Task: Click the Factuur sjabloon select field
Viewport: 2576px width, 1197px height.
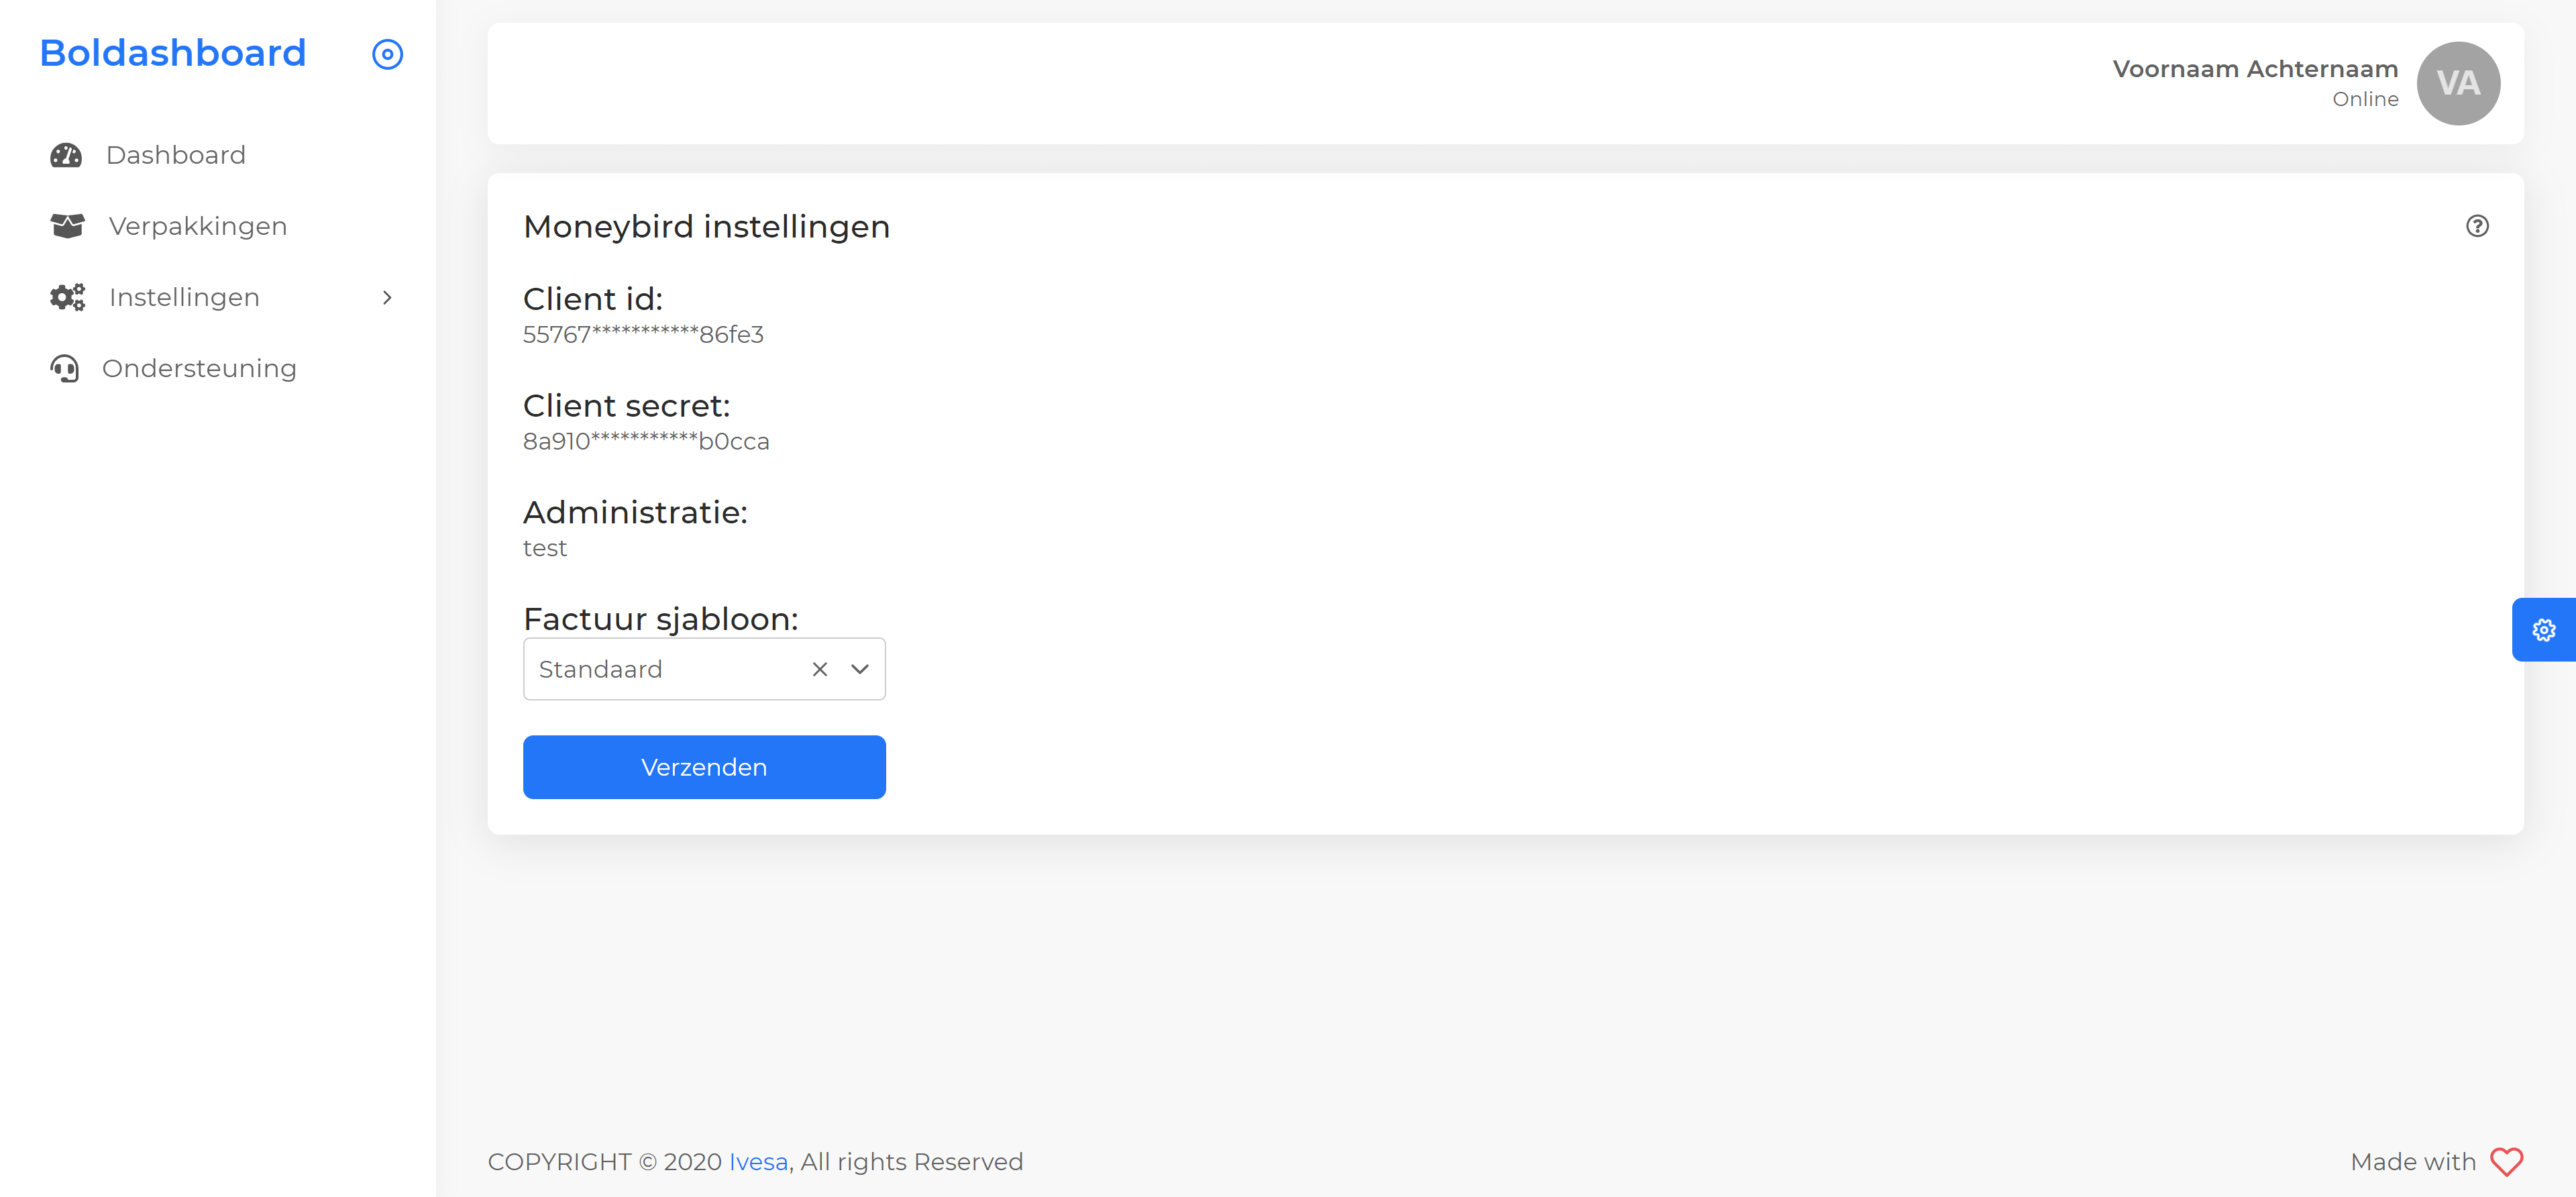Action: [660, 669]
